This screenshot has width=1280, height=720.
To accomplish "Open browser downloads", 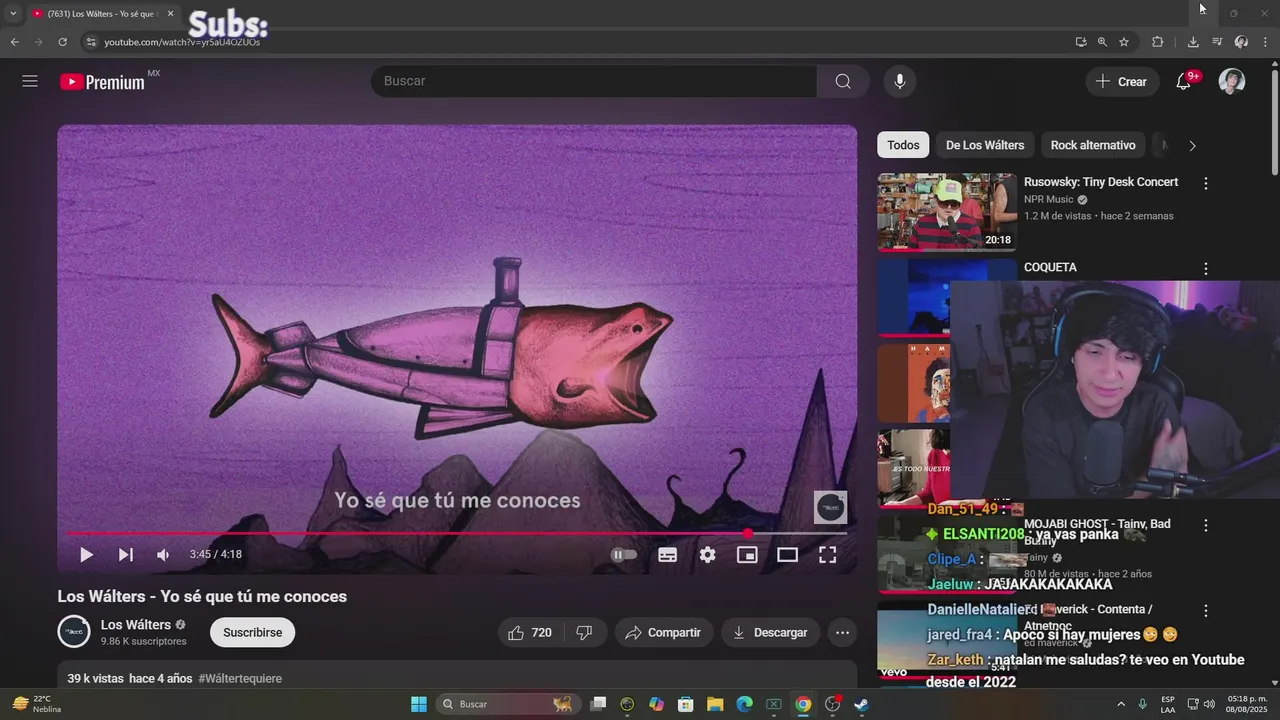I will pos(1193,42).
